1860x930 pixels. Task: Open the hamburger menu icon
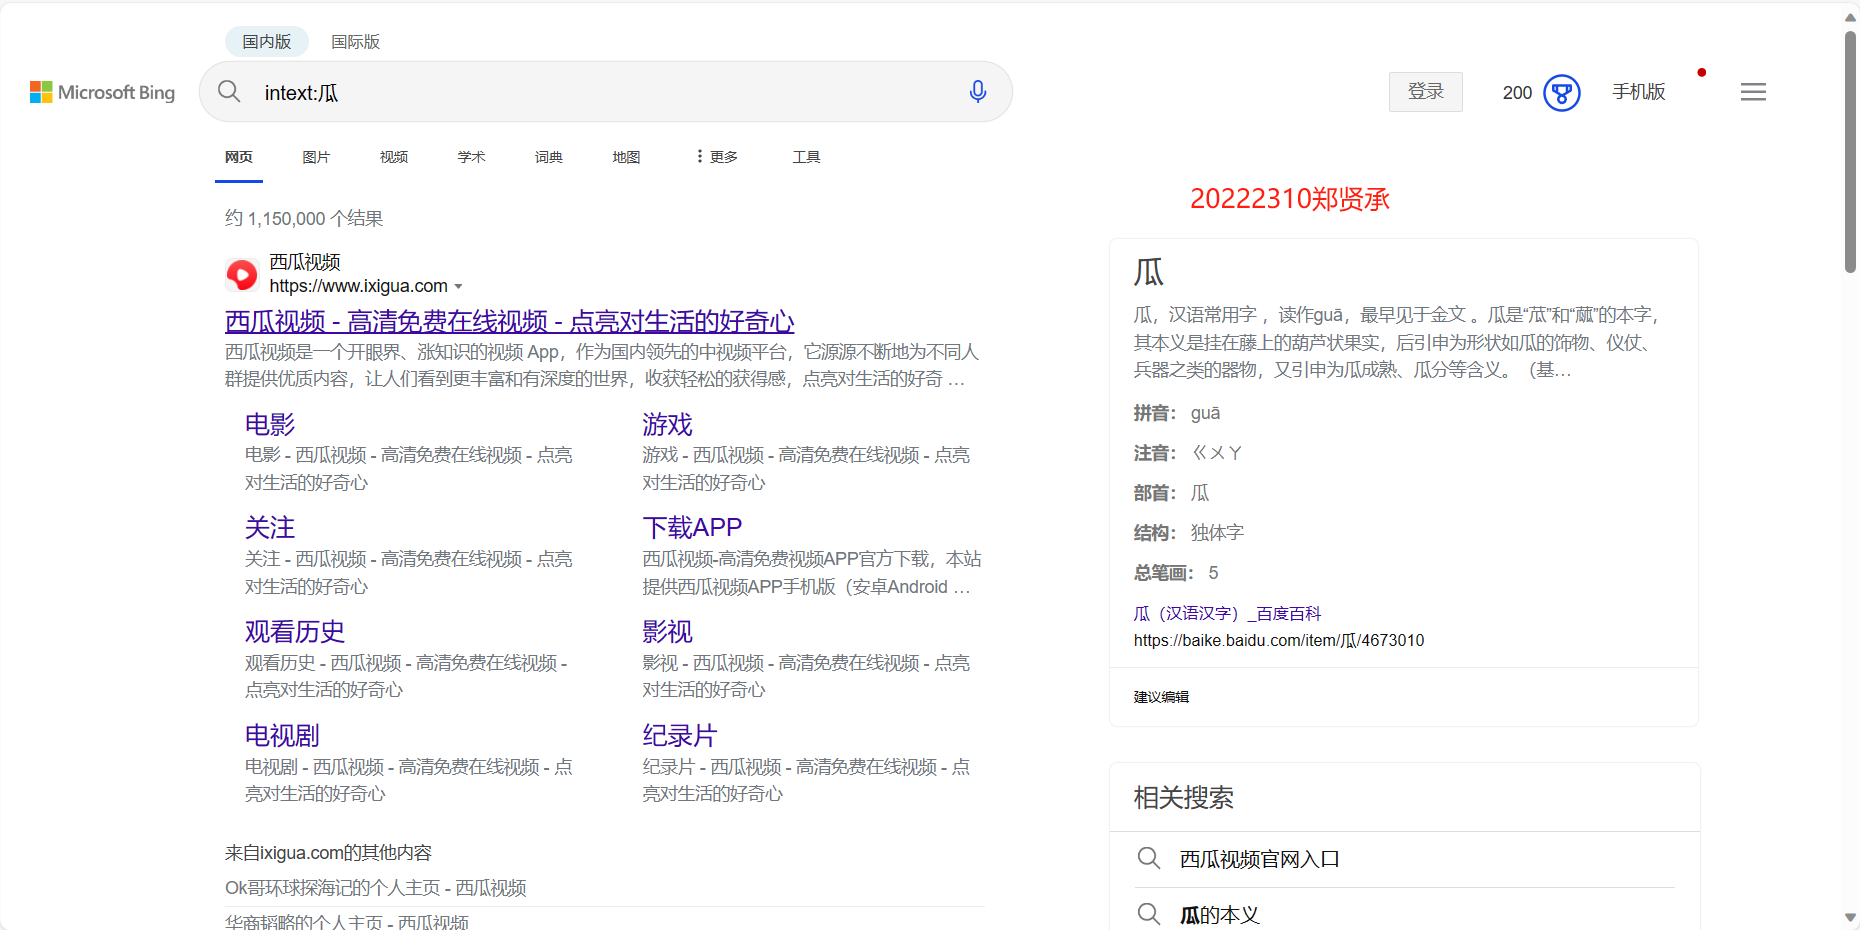pyautogui.click(x=1753, y=92)
